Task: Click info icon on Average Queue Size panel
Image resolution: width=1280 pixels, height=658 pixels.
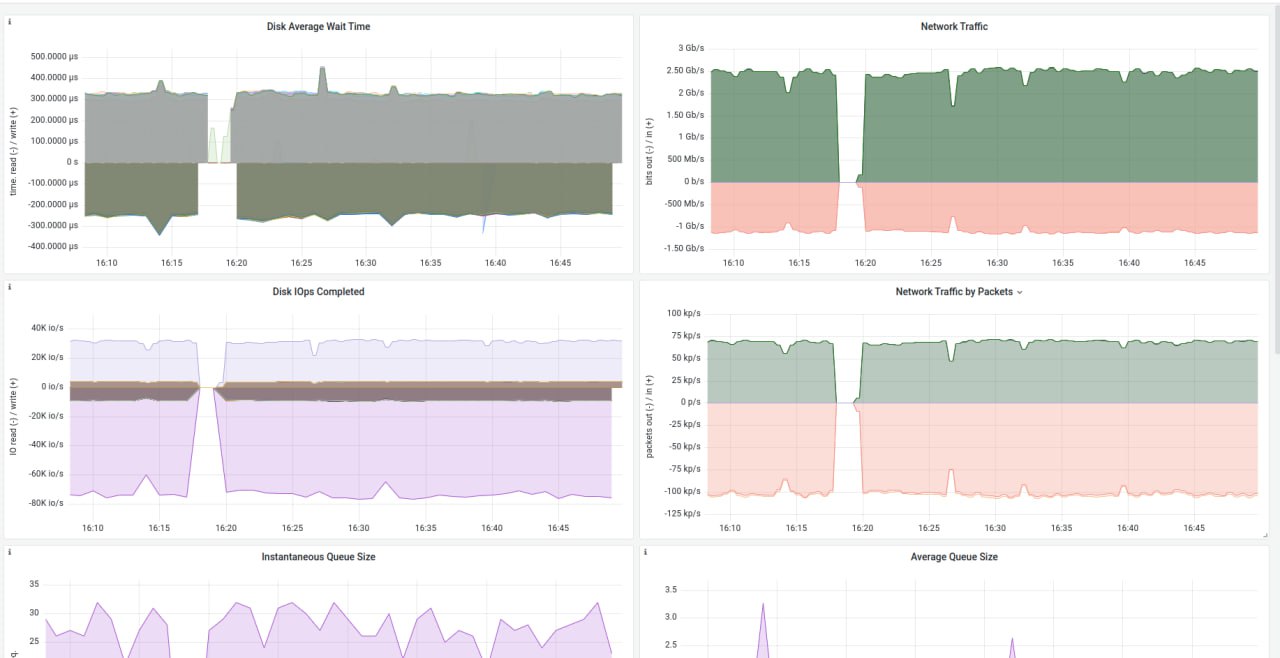Action: (646, 552)
